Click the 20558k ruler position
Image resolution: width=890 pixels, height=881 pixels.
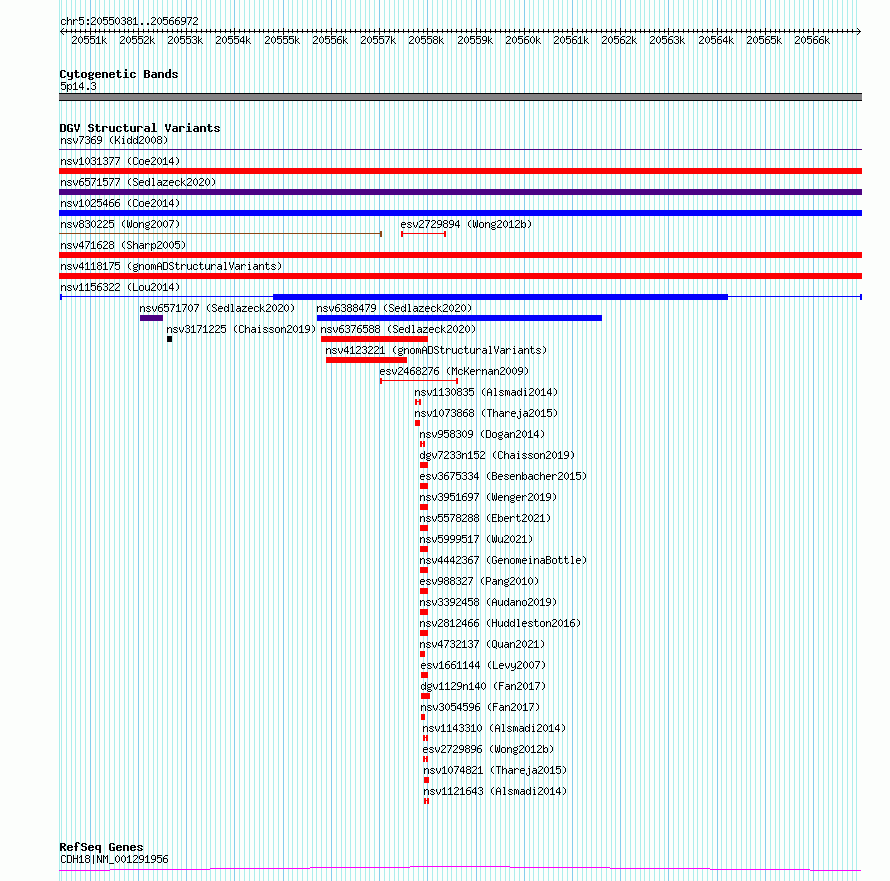(426, 40)
